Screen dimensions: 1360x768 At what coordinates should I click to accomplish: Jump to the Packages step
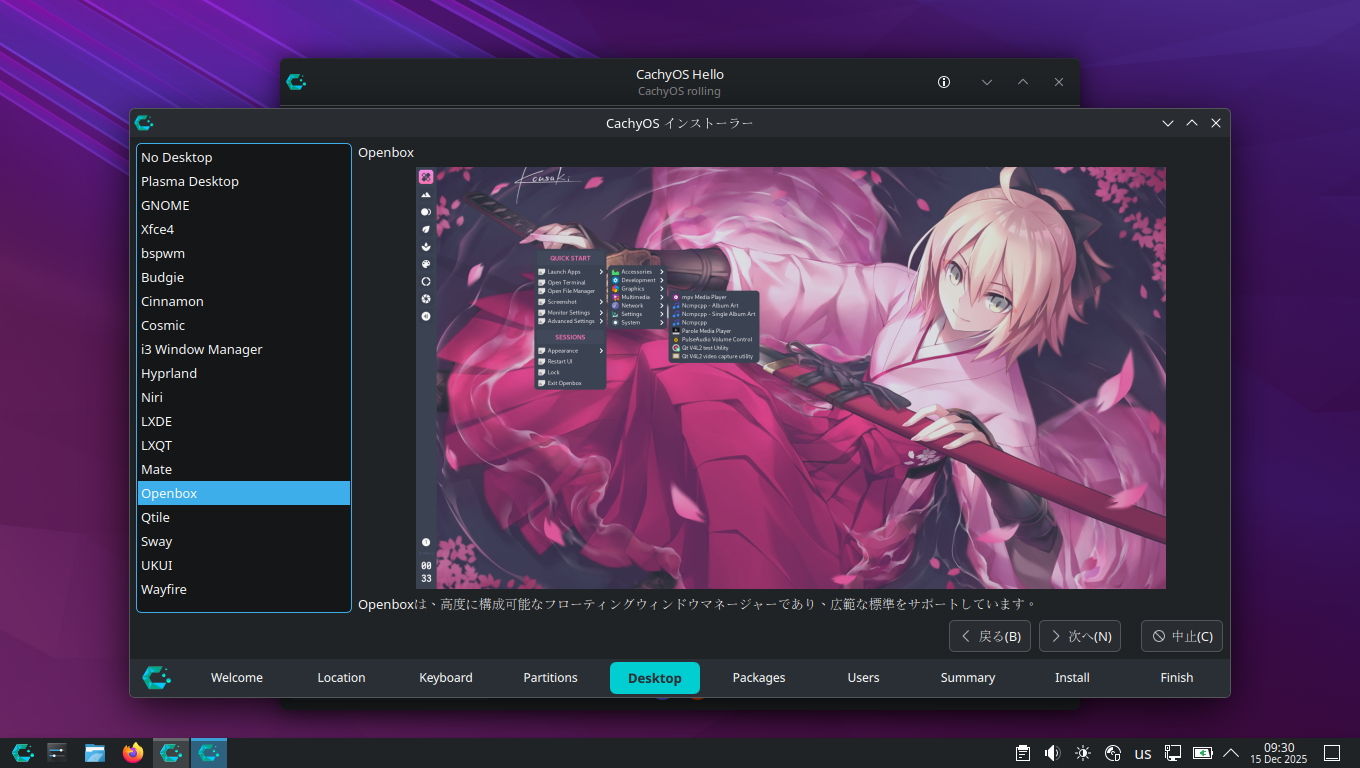759,678
